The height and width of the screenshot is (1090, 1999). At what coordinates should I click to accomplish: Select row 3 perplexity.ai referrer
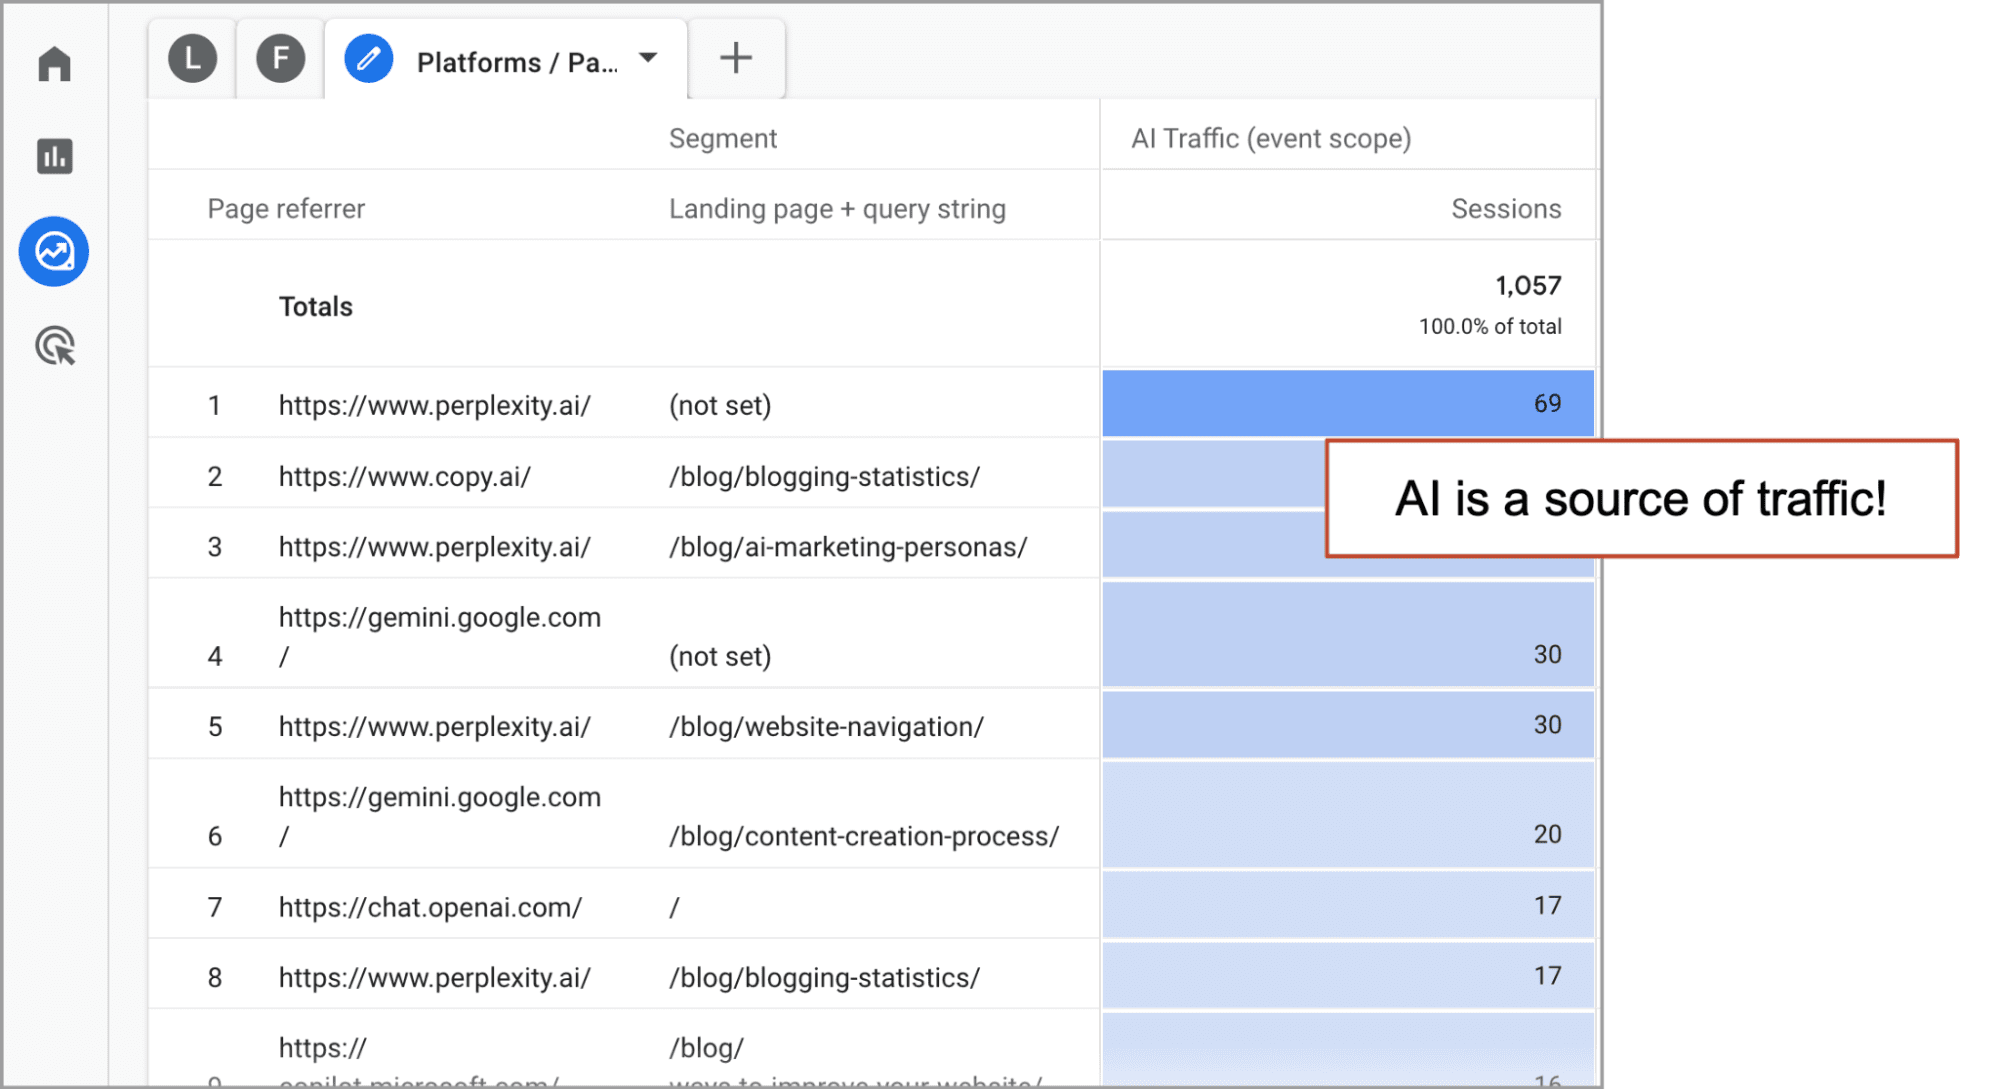tap(434, 548)
